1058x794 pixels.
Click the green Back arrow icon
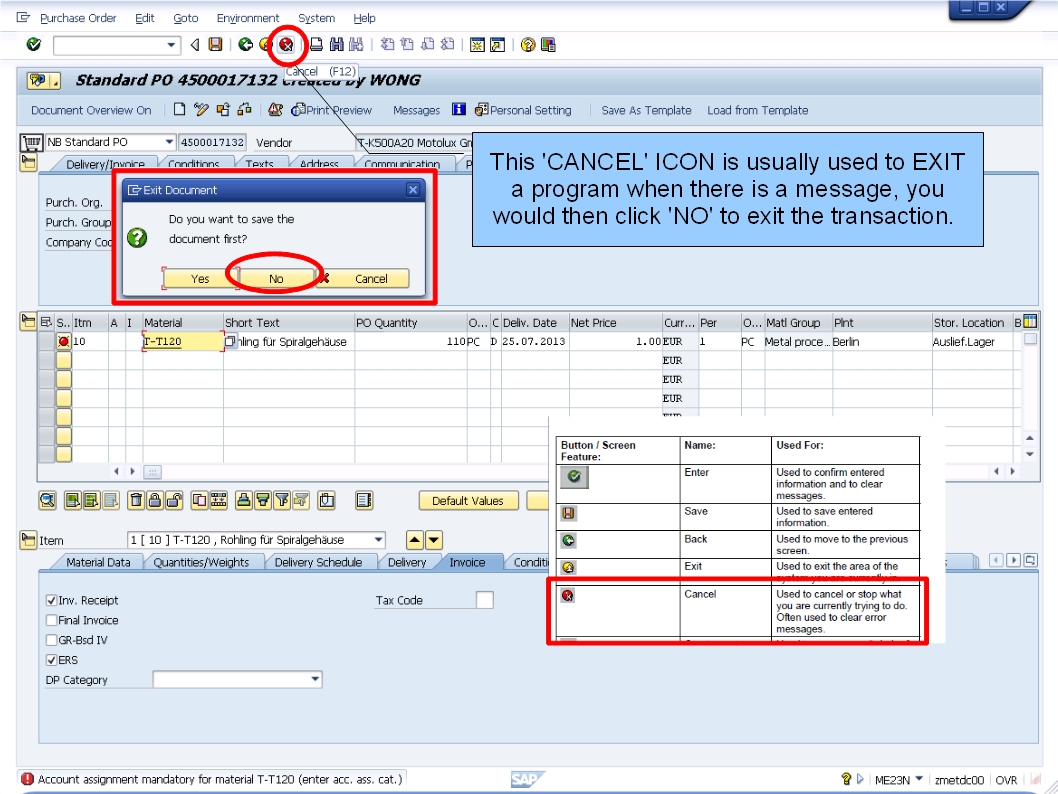(246, 45)
